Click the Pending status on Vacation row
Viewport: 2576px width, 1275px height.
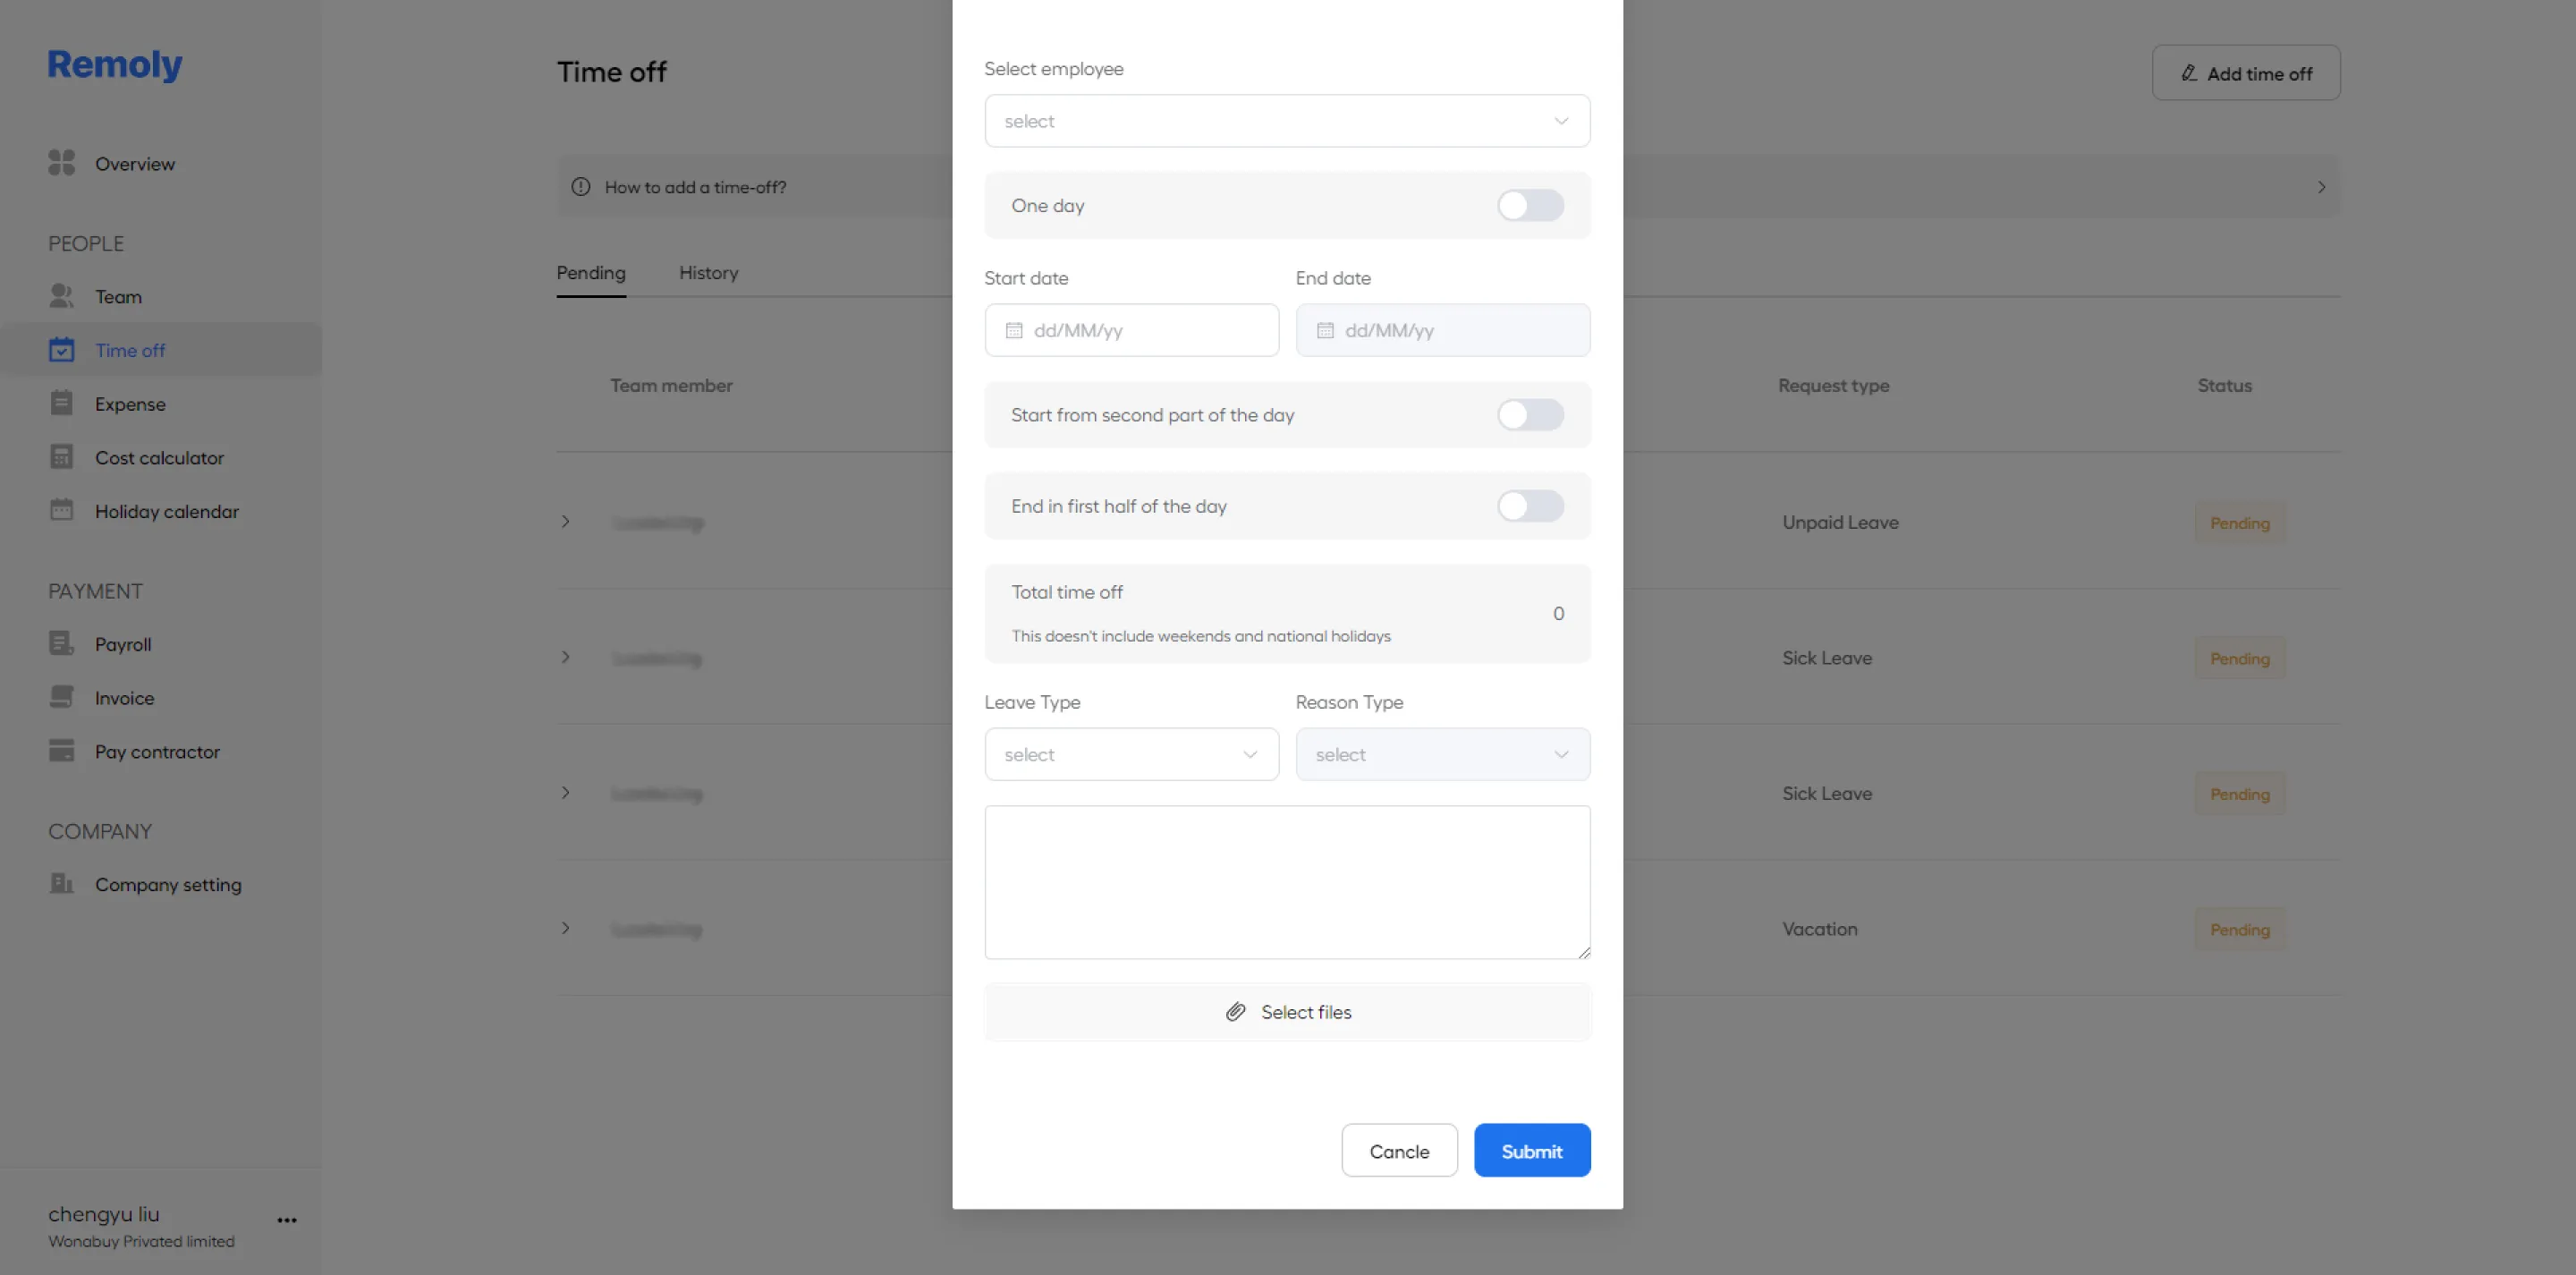pyautogui.click(x=2239, y=929)
